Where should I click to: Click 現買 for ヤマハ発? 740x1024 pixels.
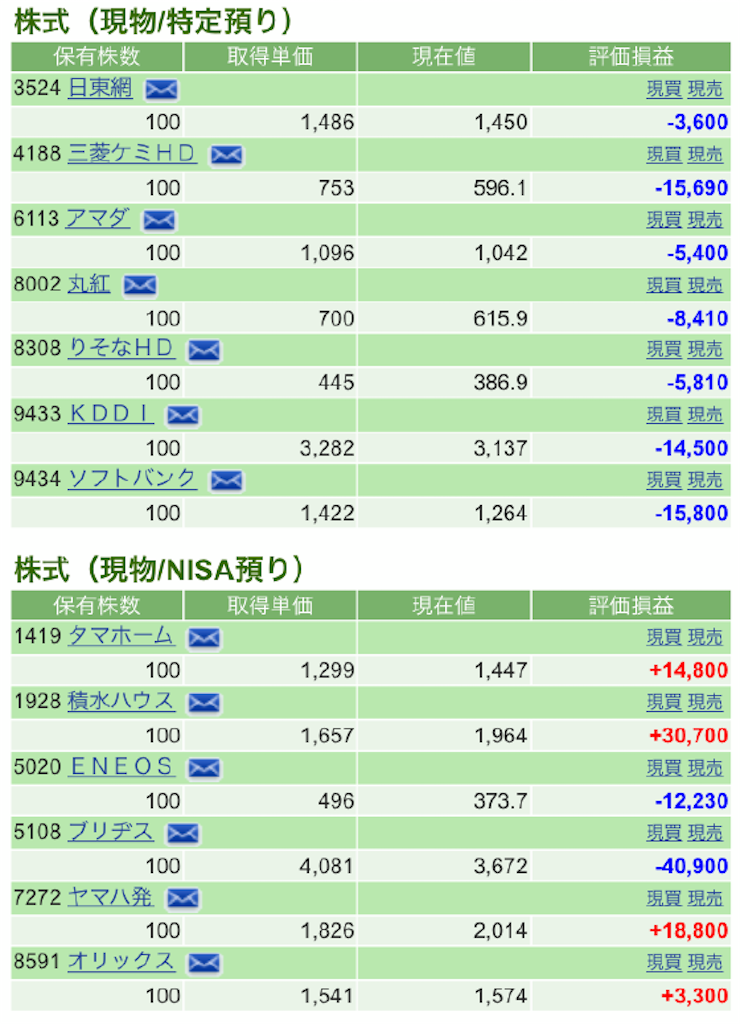coord(664,899)
